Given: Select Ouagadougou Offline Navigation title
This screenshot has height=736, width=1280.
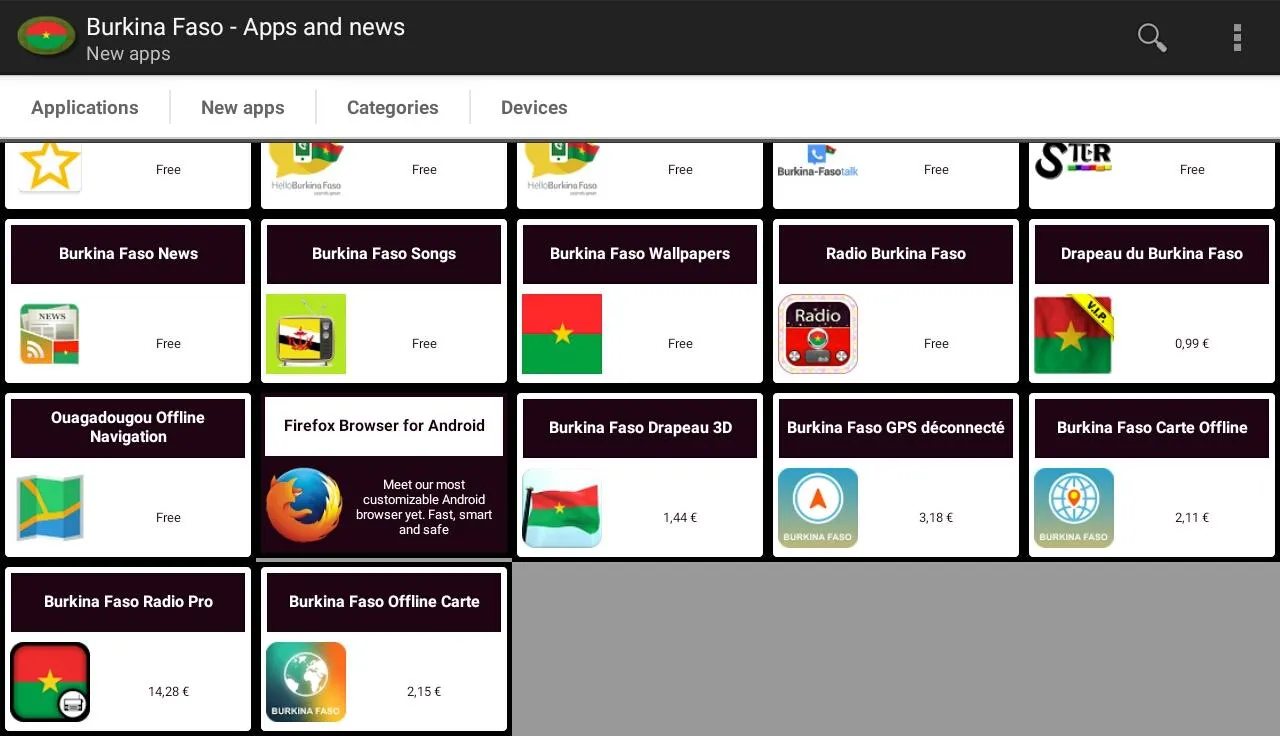Looking at the screenshot, I should 128,427.
